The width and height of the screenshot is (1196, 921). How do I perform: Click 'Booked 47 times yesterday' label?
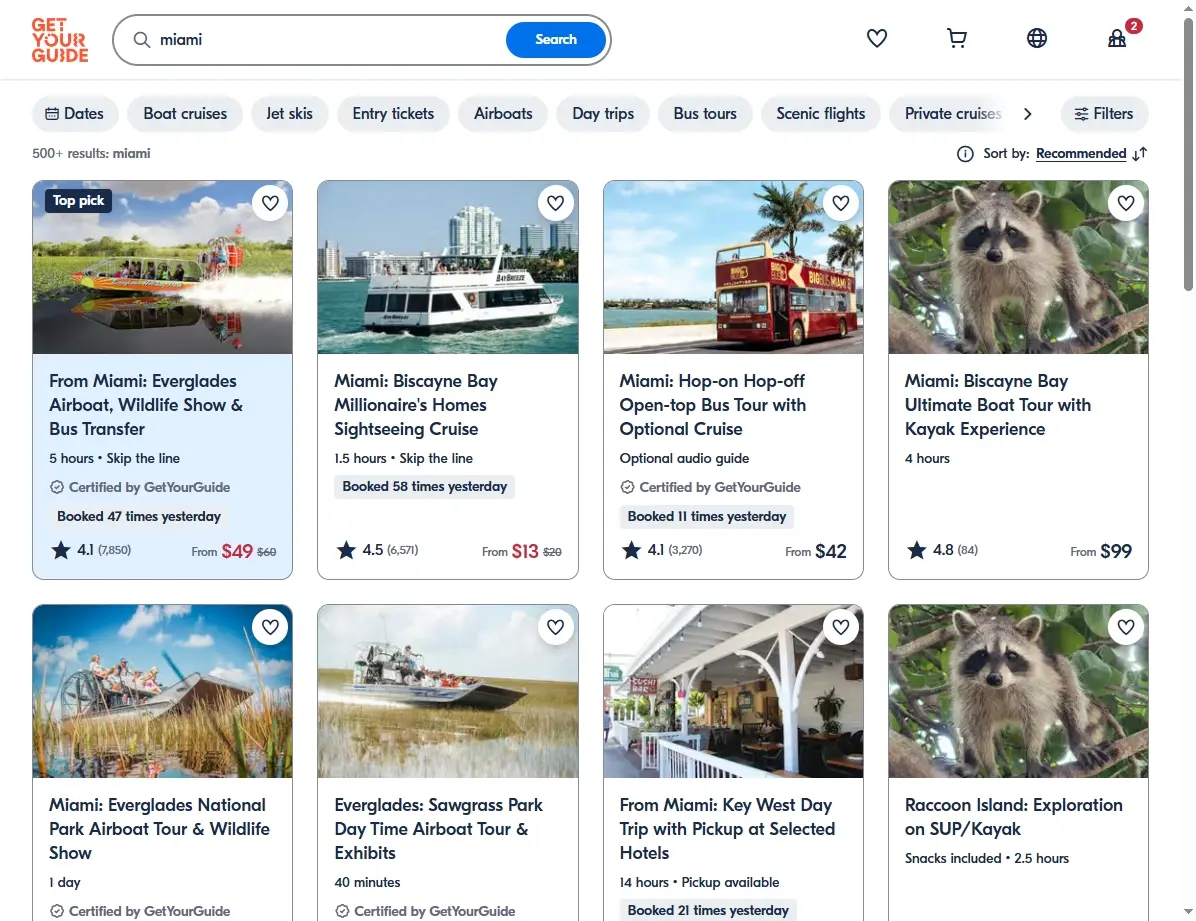click(x=139, y=517)
